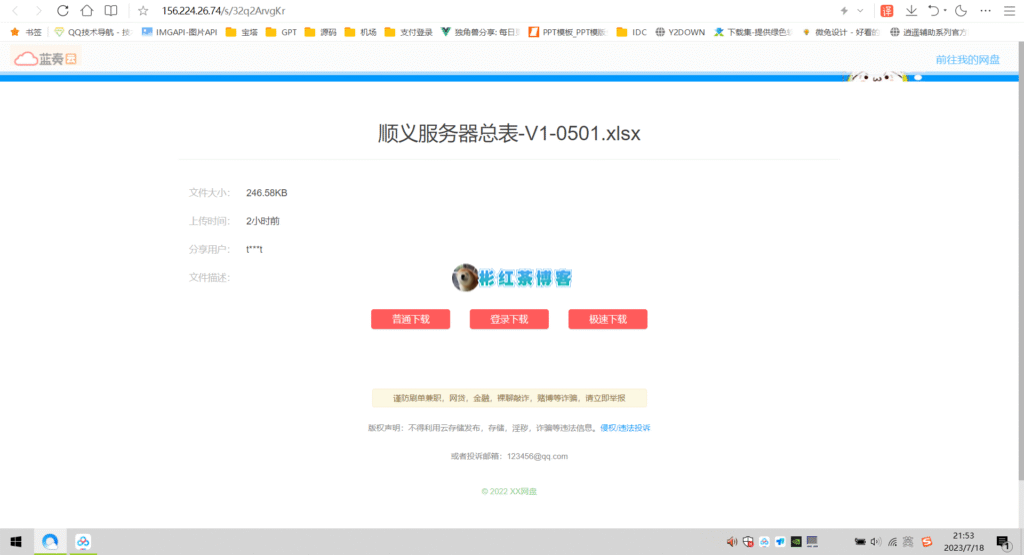Click the file size value 246.58KB

coord(266,193)
